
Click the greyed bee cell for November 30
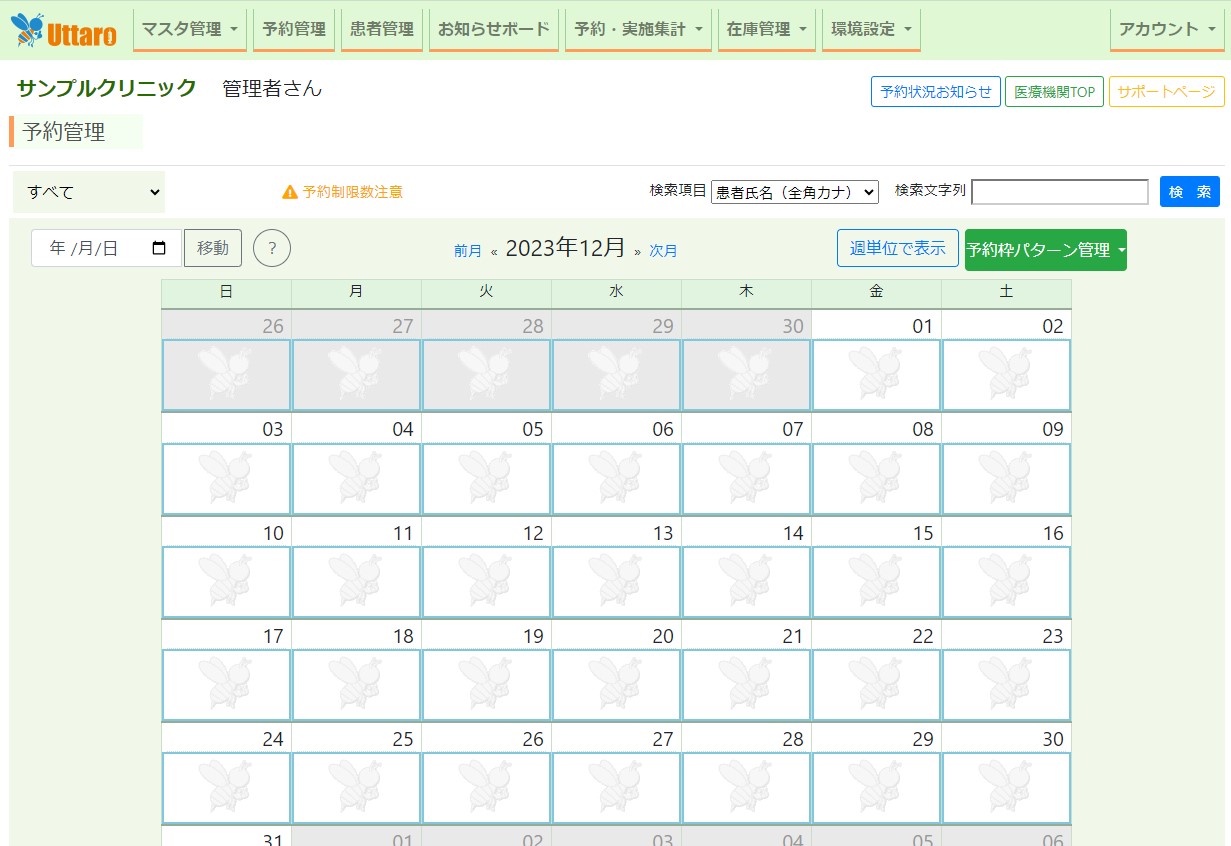(x=746, y=375)
